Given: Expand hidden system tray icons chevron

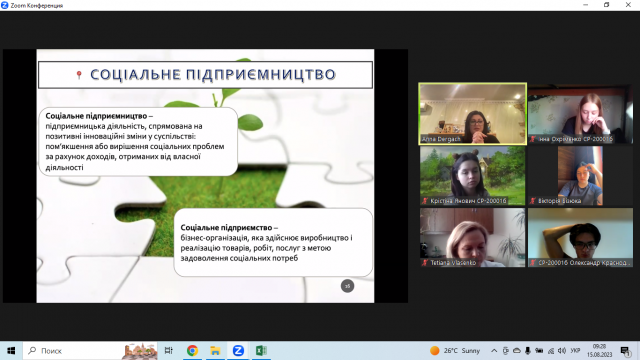Looking at the screenshot, I should 494,351.
